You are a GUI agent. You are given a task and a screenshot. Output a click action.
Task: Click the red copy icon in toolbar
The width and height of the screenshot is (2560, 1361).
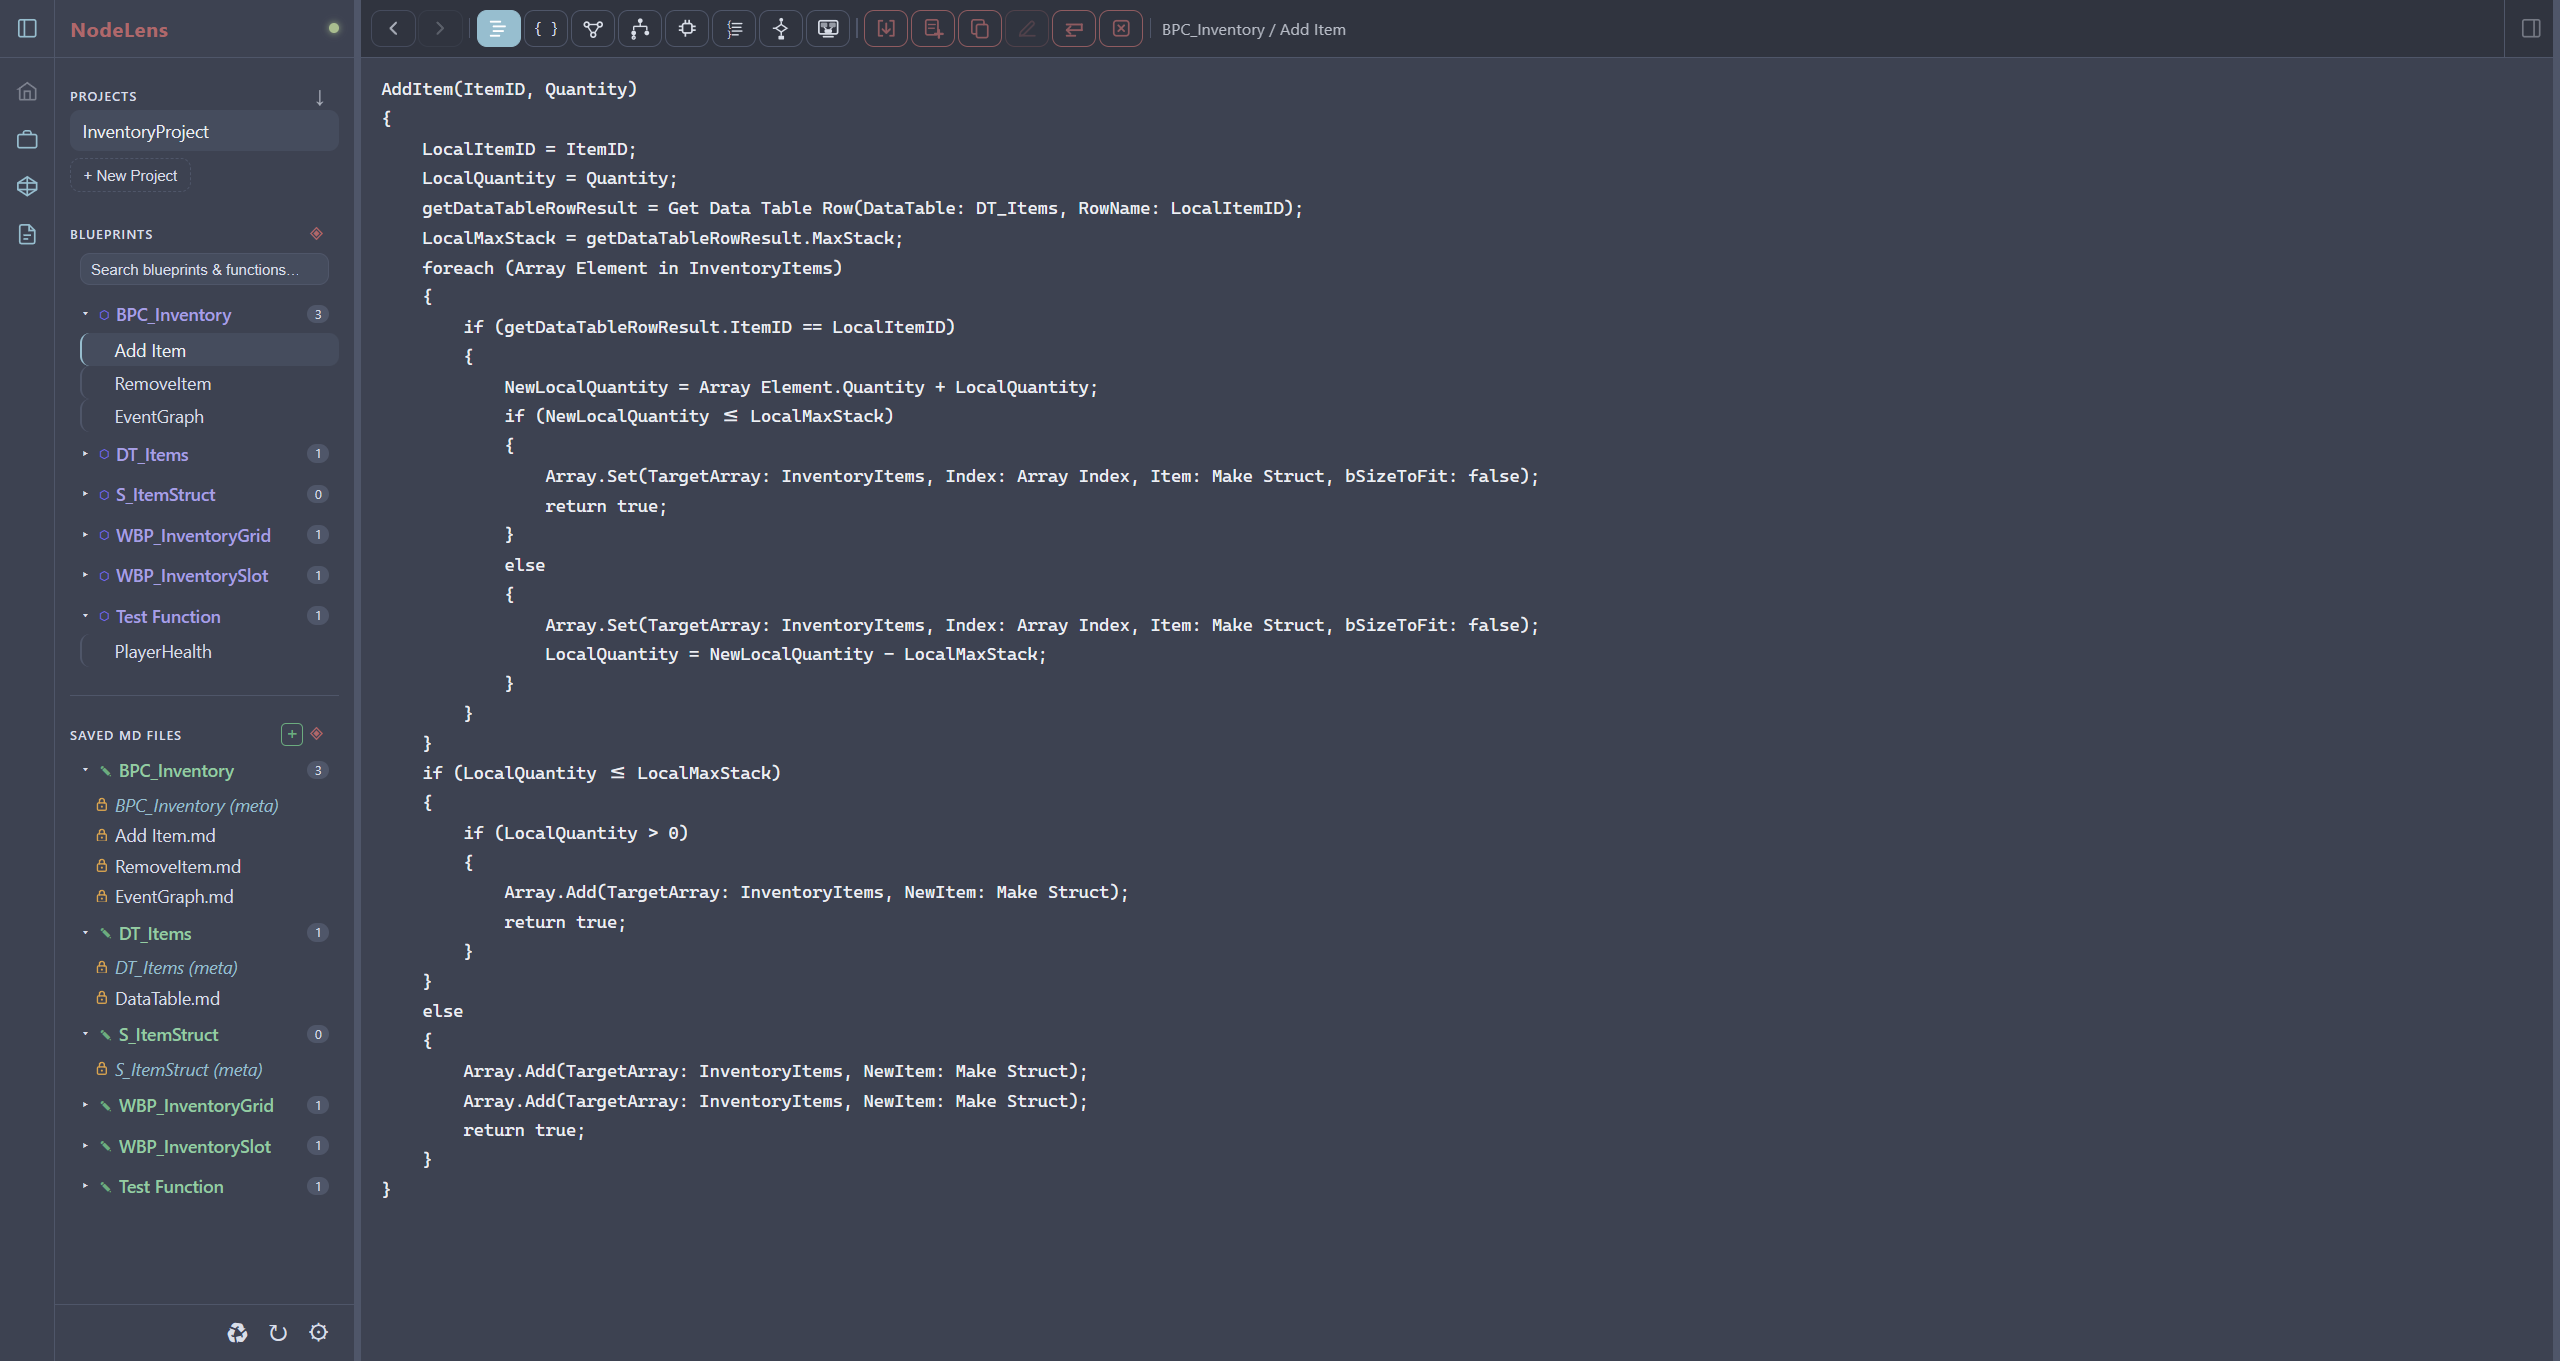click(x=980, y=29)
